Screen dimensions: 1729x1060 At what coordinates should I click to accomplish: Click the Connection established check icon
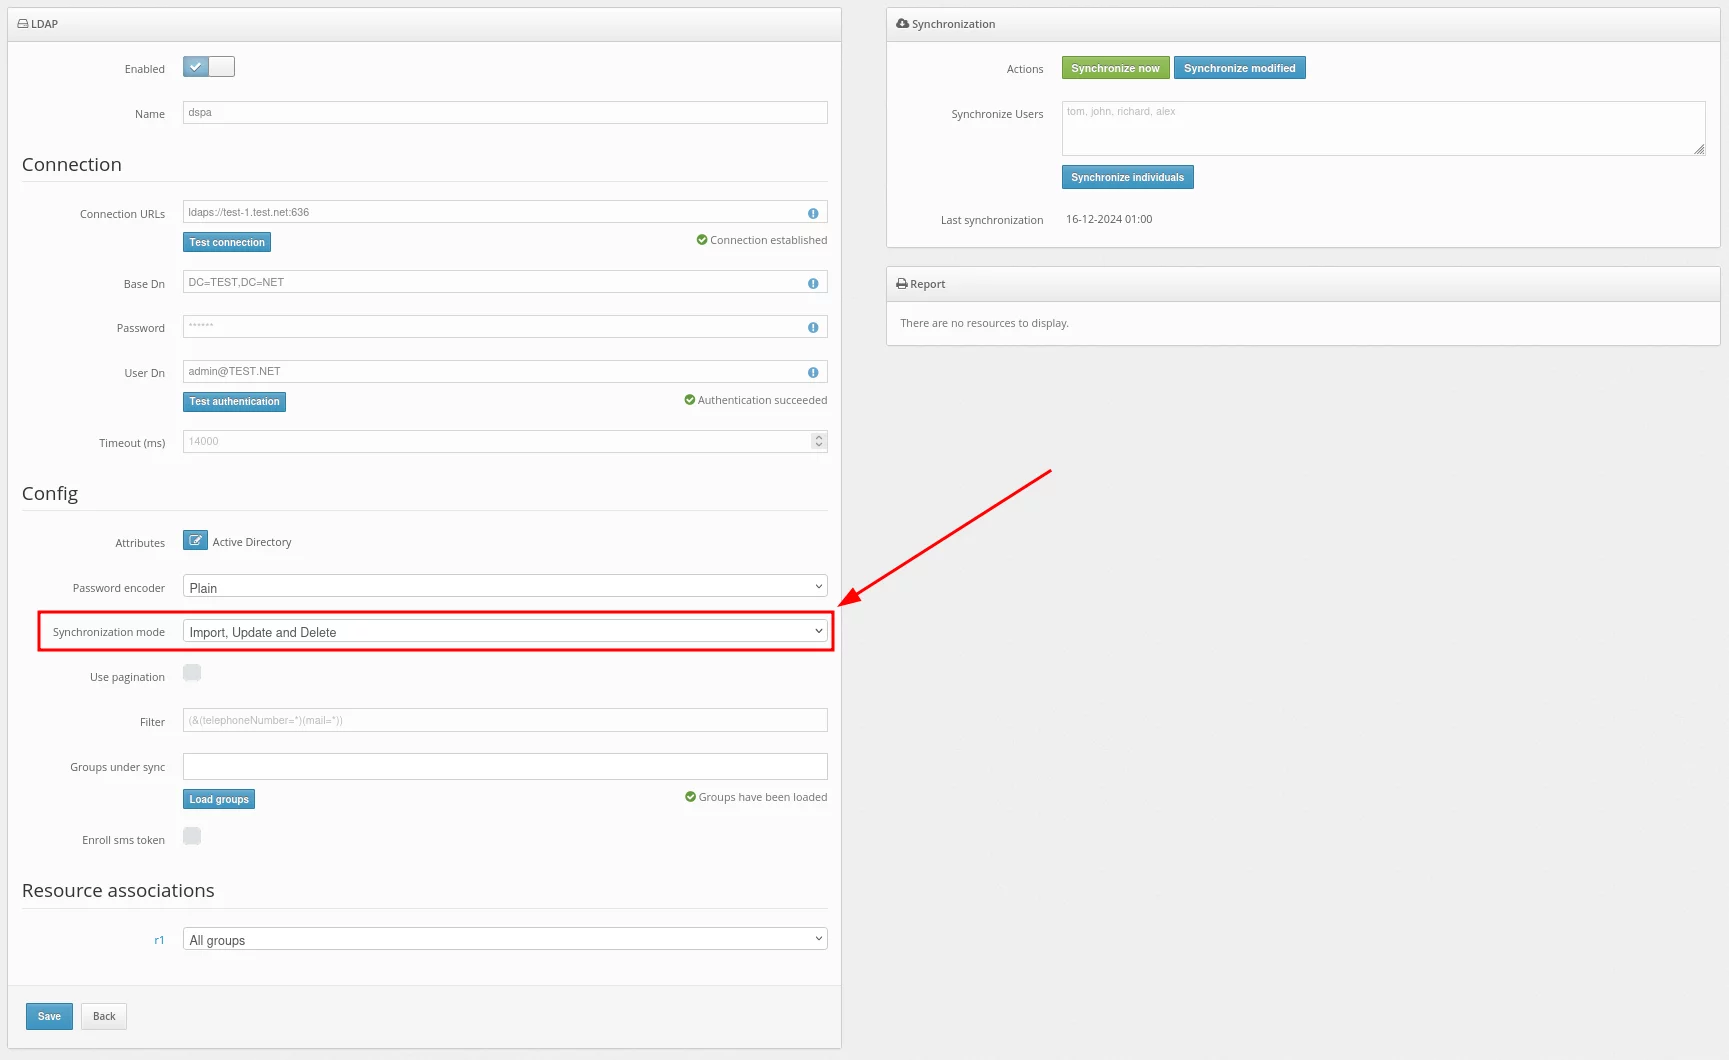[x=702, y=240]
